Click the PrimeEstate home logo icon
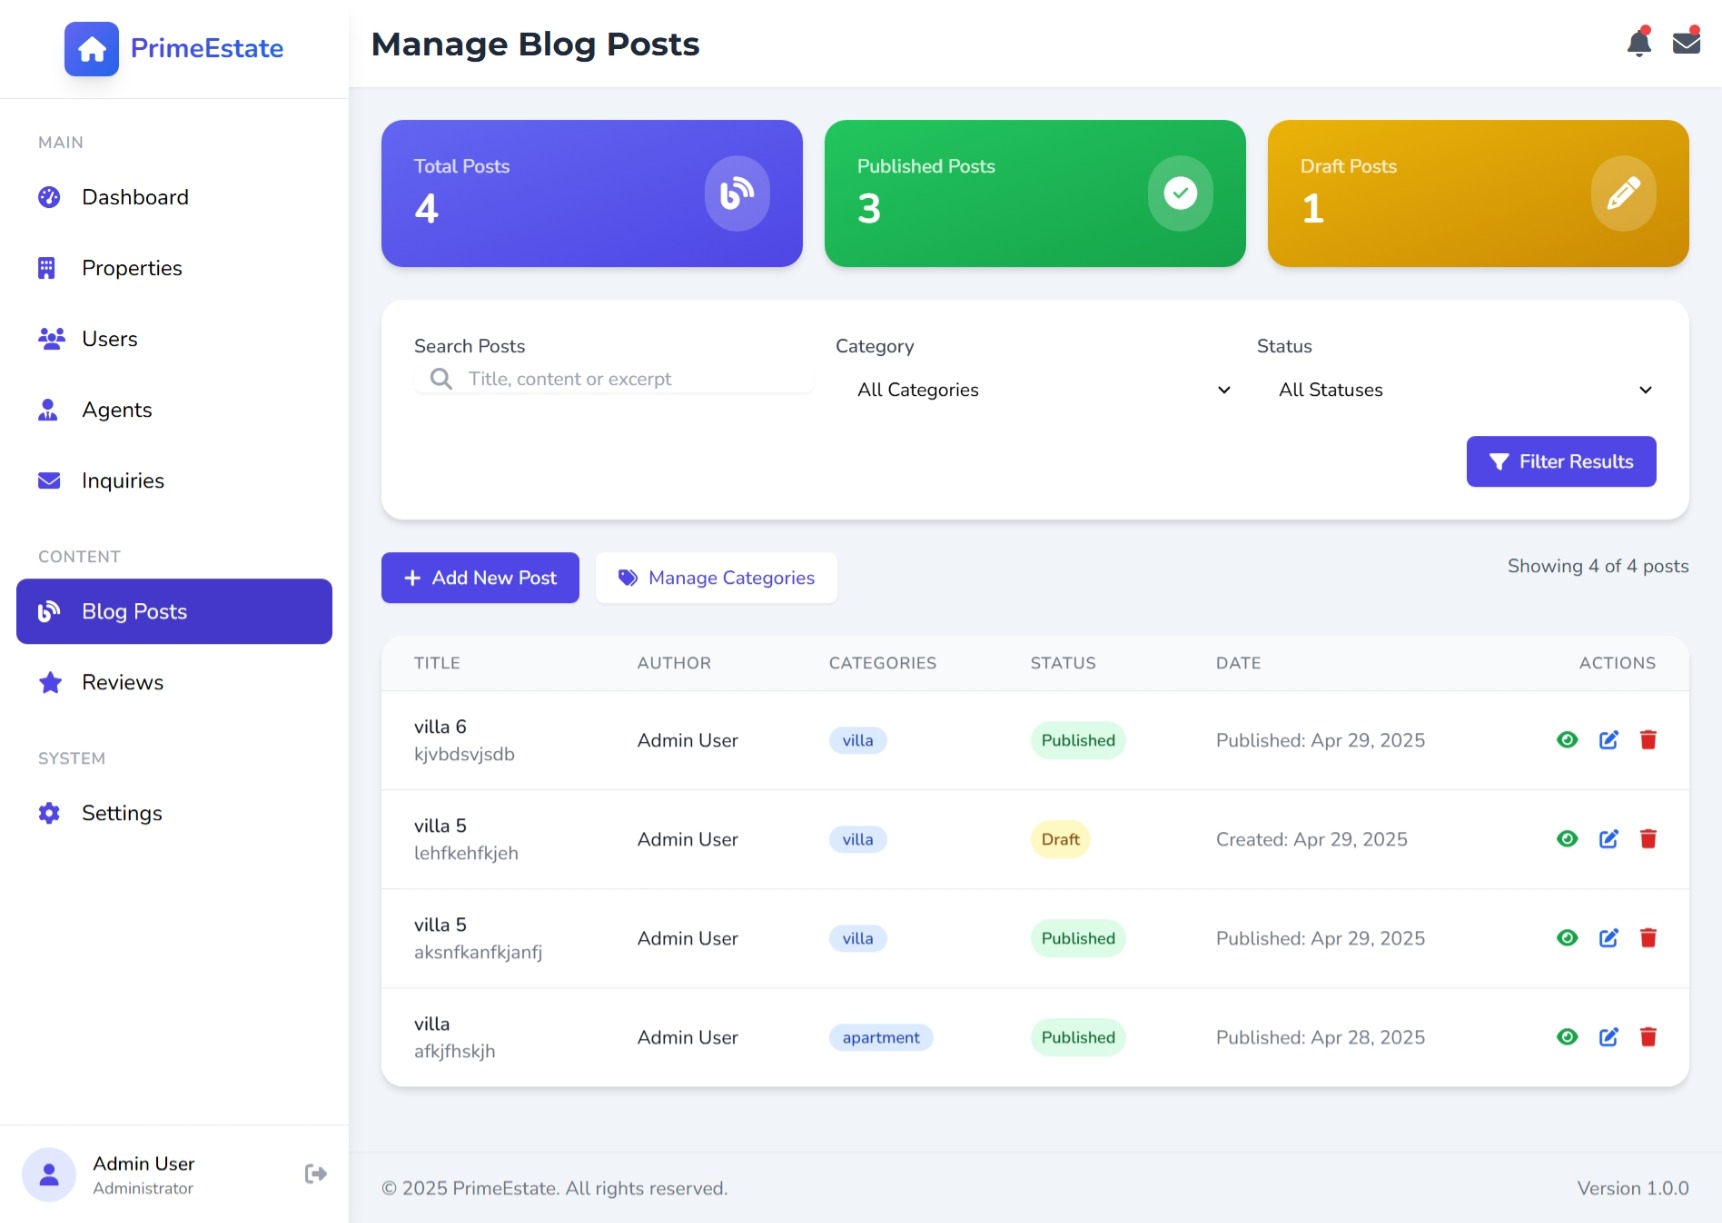The image size is (1722, 1223). point(92,49)
